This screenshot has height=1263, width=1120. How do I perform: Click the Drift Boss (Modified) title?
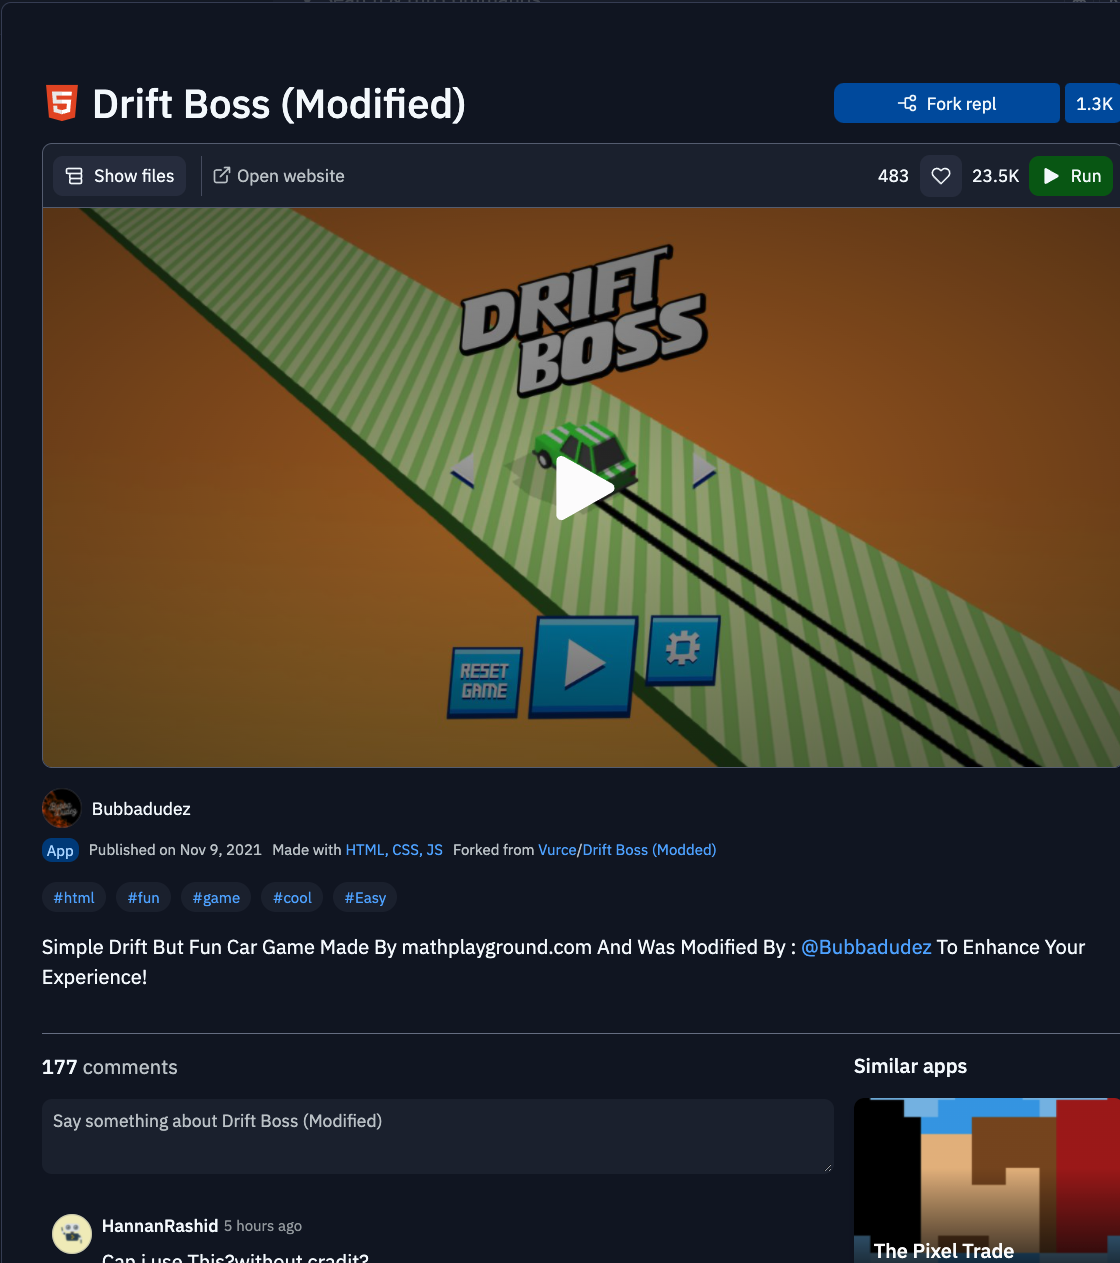(x=279, y=104)
